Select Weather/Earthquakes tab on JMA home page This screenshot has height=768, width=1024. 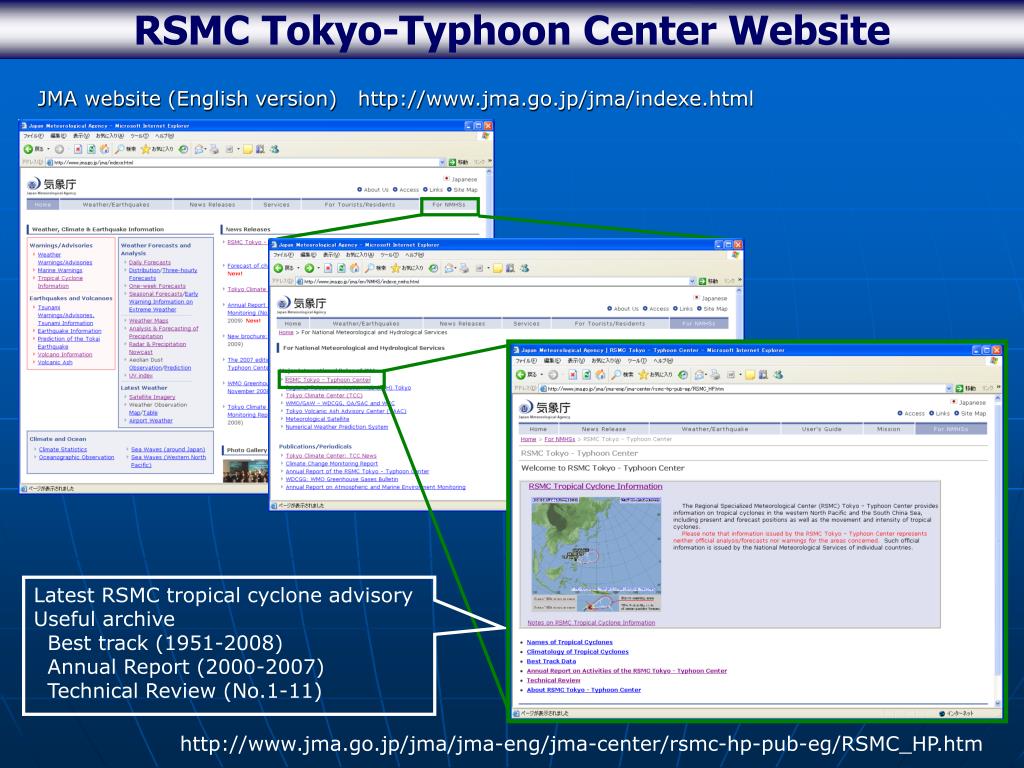[116, 204]
